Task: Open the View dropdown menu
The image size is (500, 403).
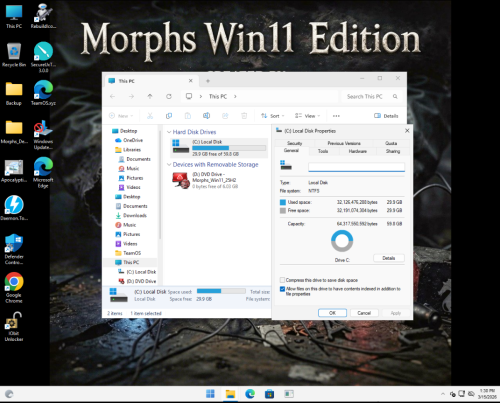Action: (x=307, y=116)
